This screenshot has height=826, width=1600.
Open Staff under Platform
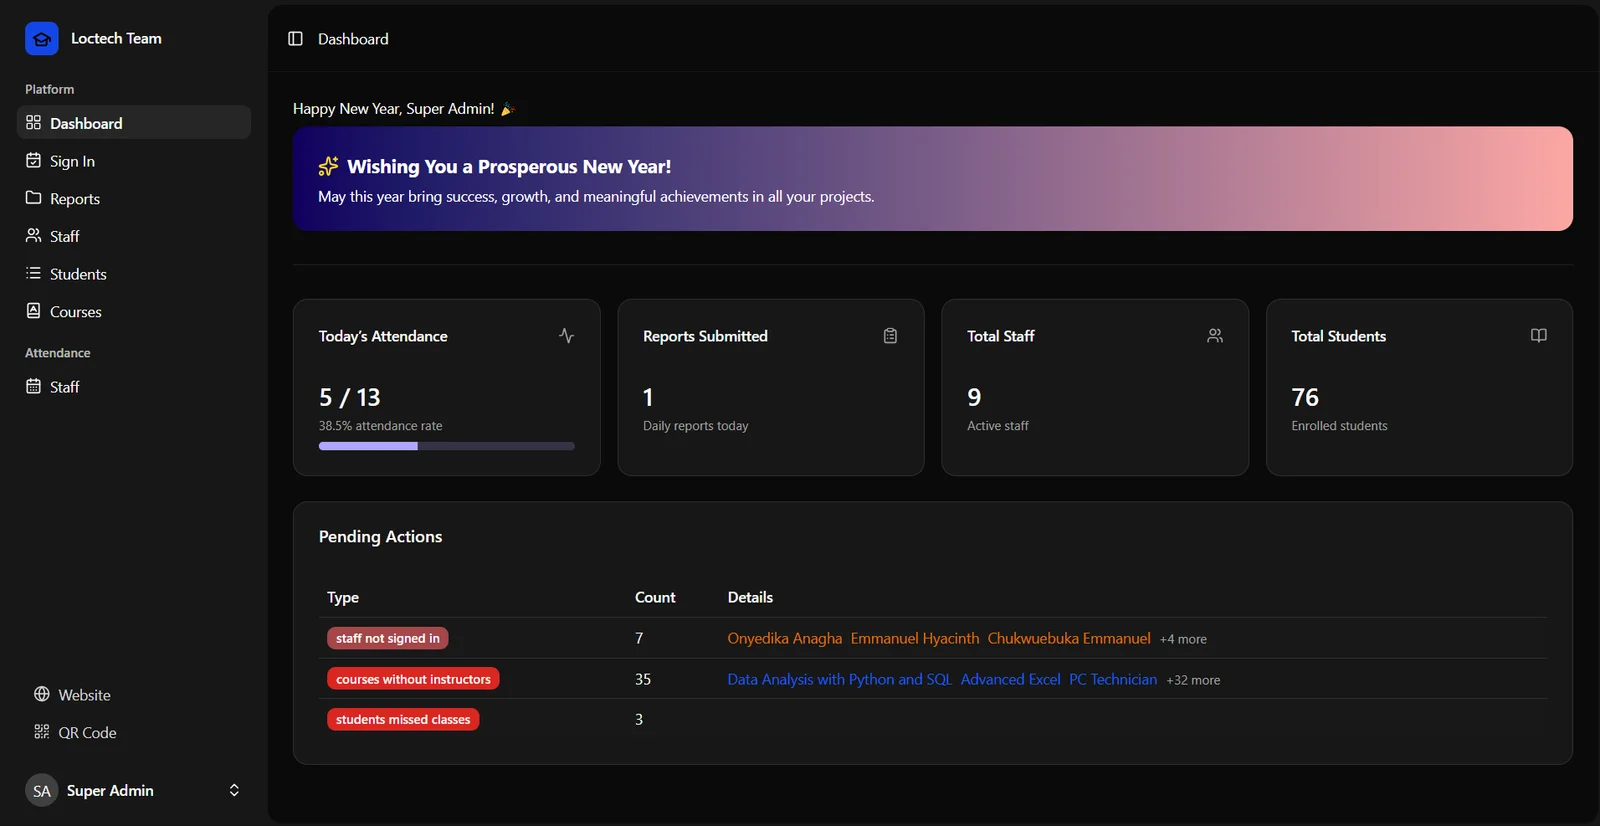tap(134, 235)
